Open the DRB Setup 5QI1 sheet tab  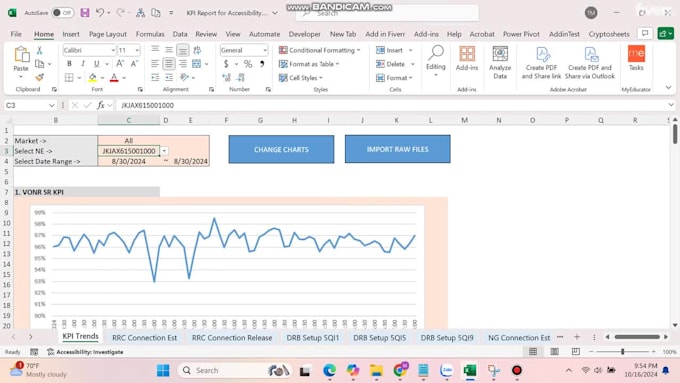tap(313, 337)
